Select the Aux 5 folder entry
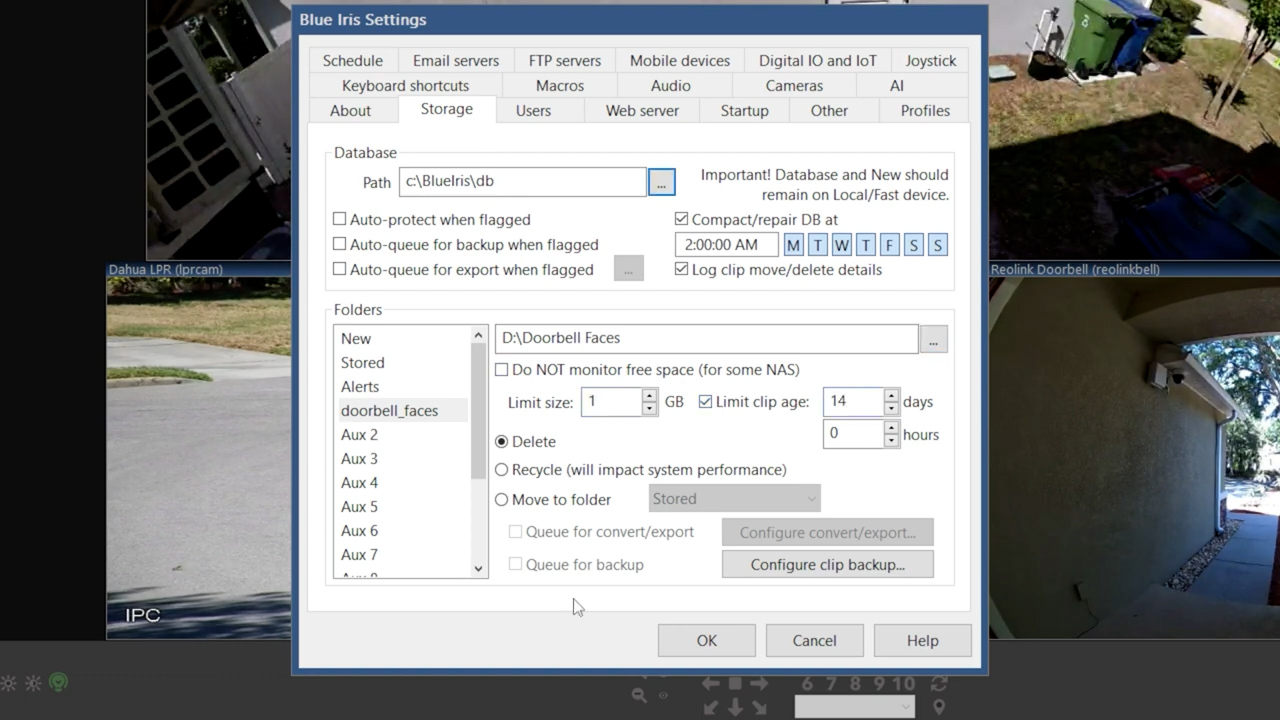The height and width of the screenshot is (720, 1280). click(403, 507)
